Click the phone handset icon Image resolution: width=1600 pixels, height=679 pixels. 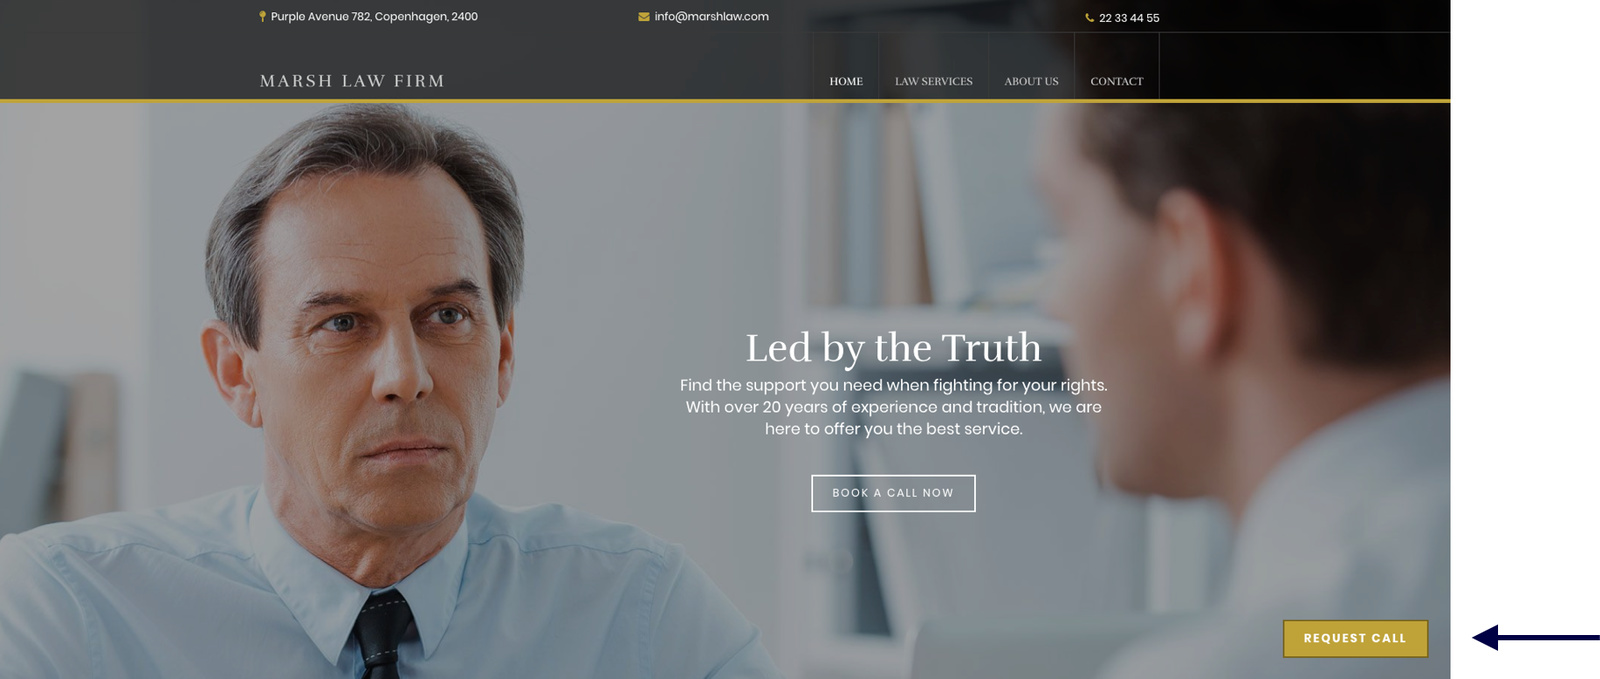1089,18
